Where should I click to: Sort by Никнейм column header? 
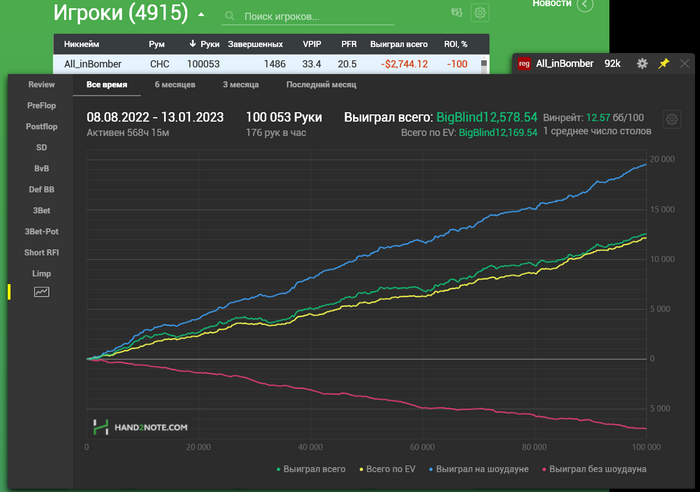click(x=82, y=44)
